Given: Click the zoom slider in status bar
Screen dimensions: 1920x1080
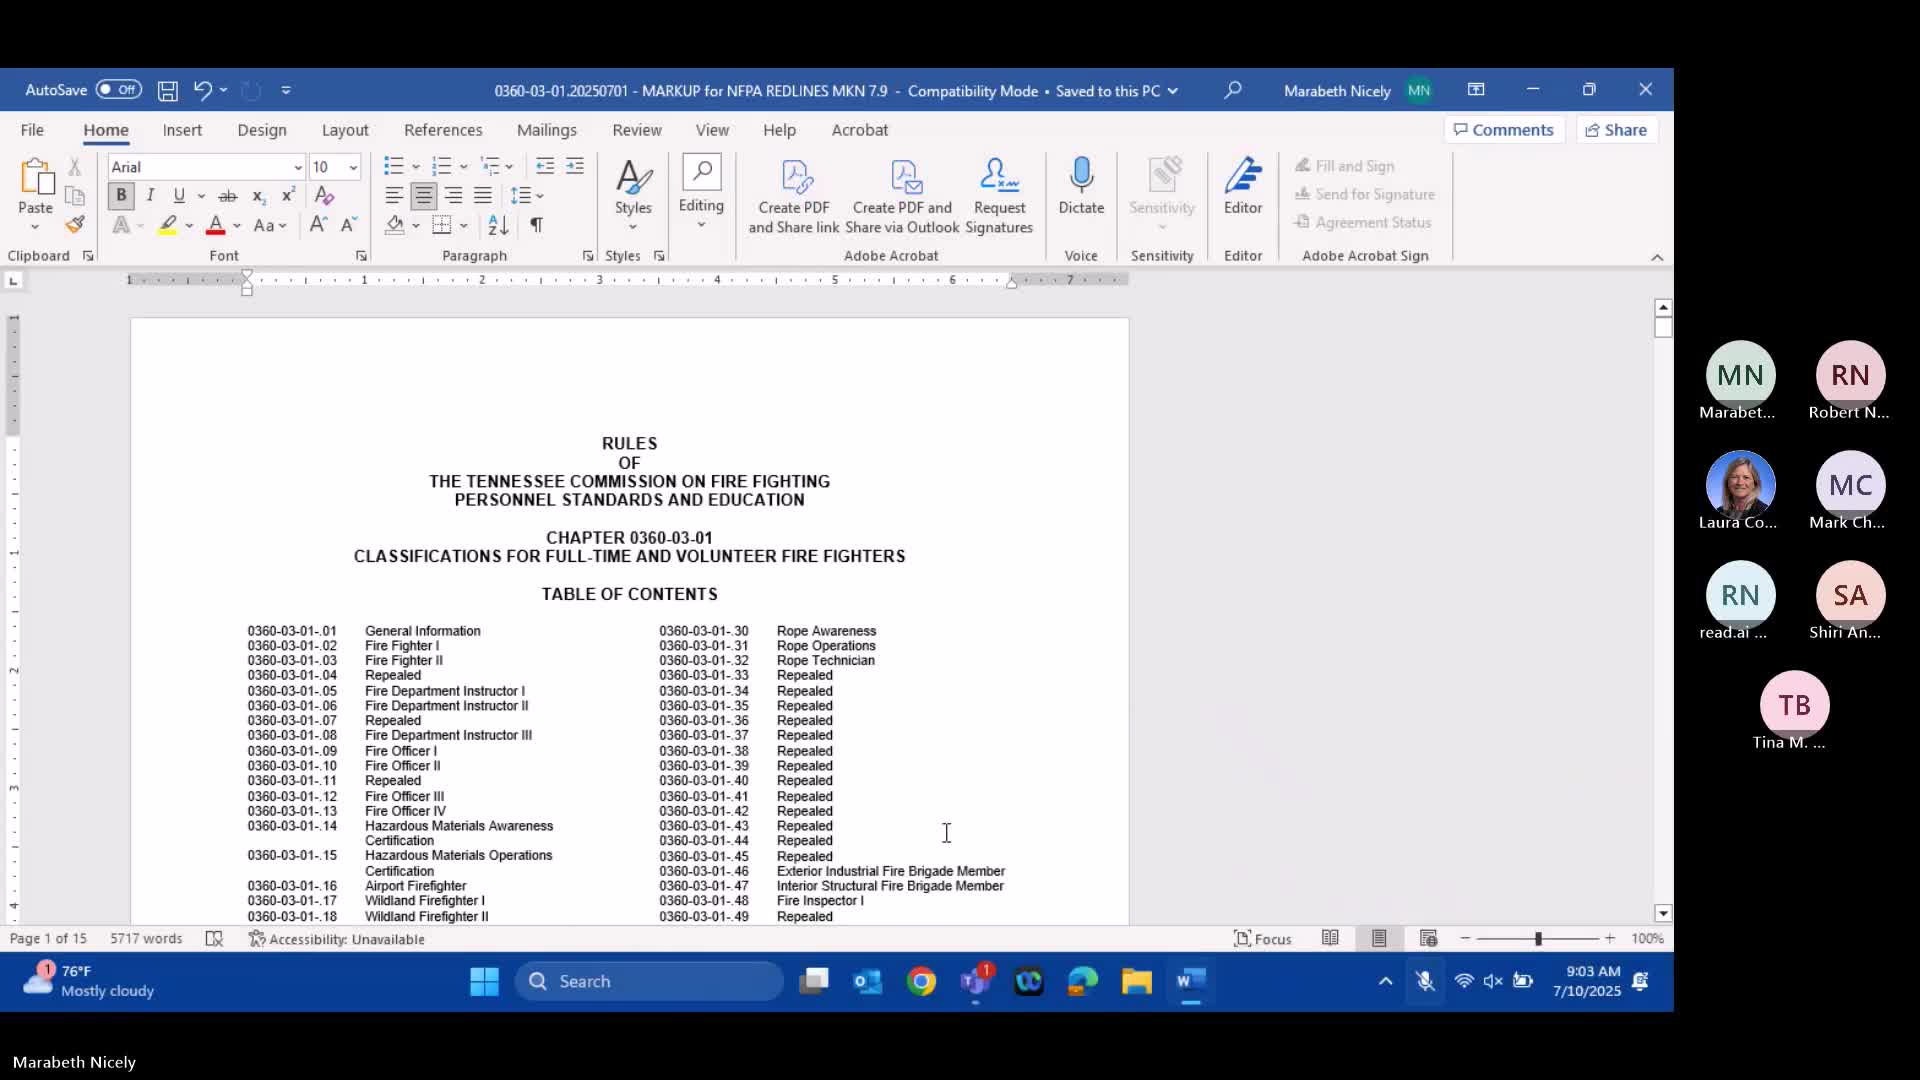Looking at the screenshot, I should pyautogui.click(x=1538, y=939).
